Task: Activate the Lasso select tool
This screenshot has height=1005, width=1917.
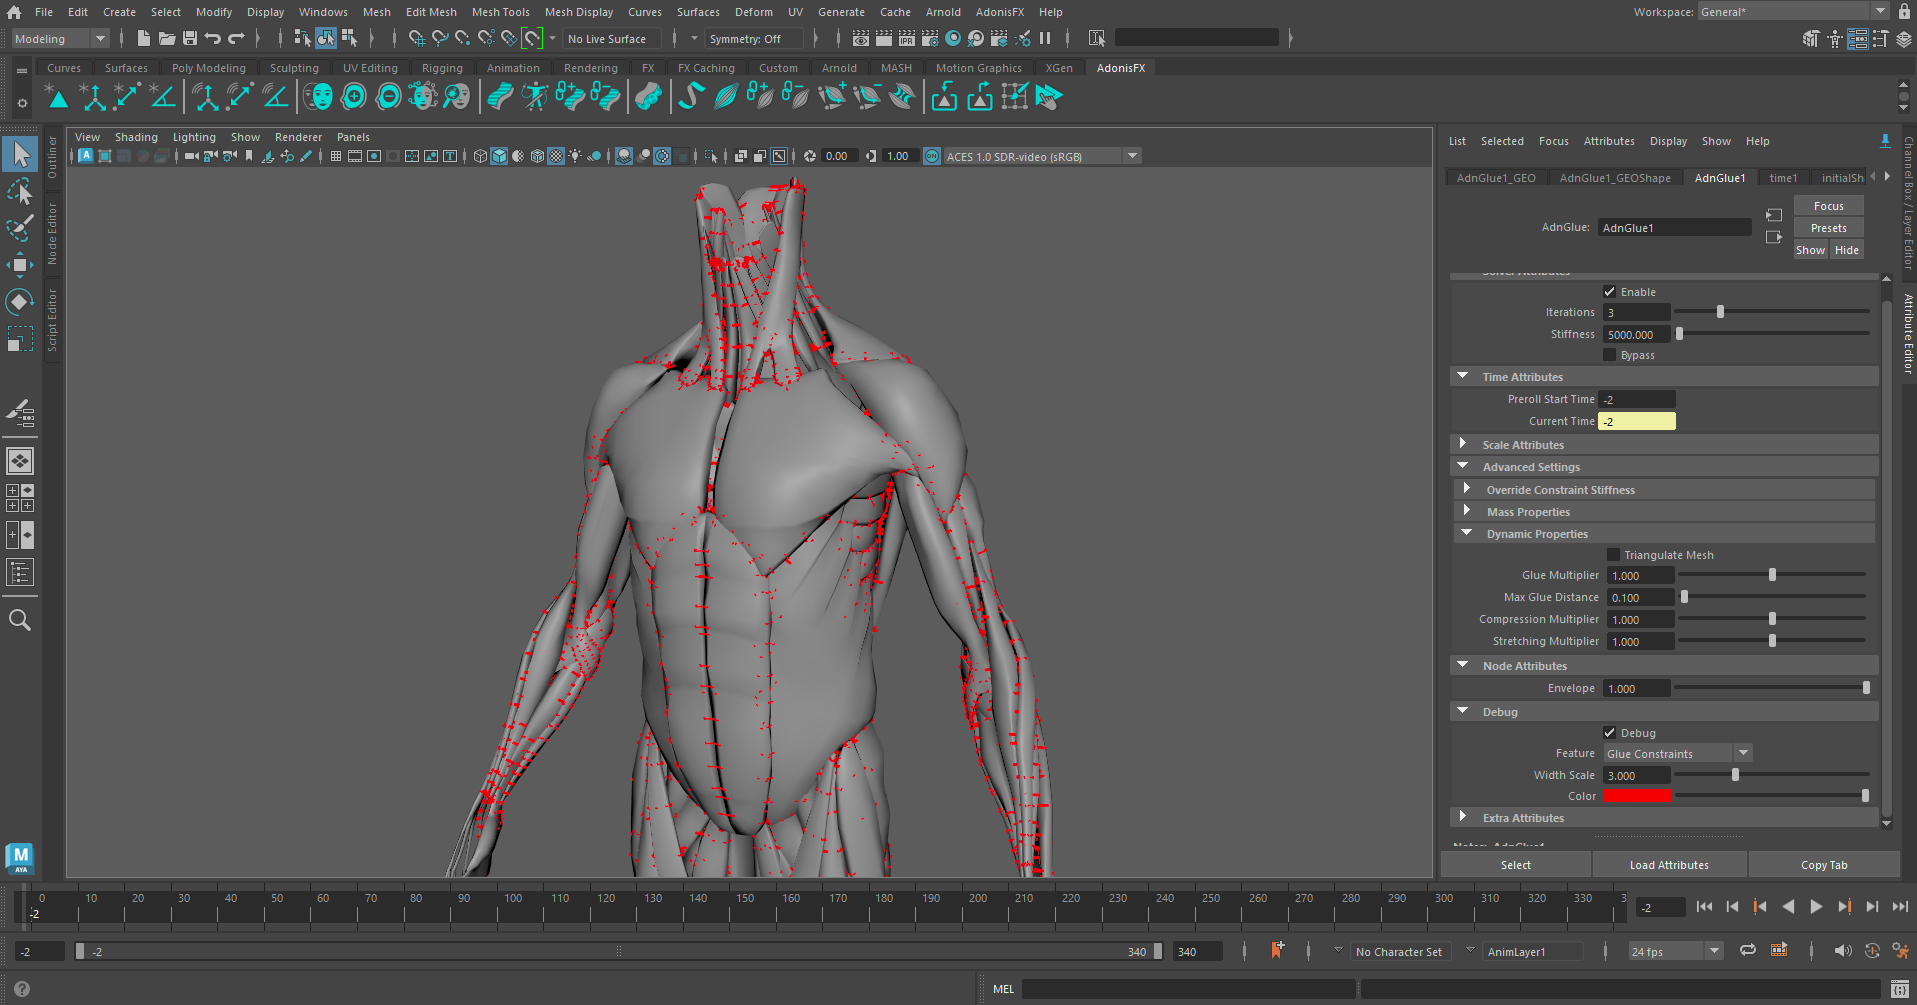Action: tap(20, 191)
